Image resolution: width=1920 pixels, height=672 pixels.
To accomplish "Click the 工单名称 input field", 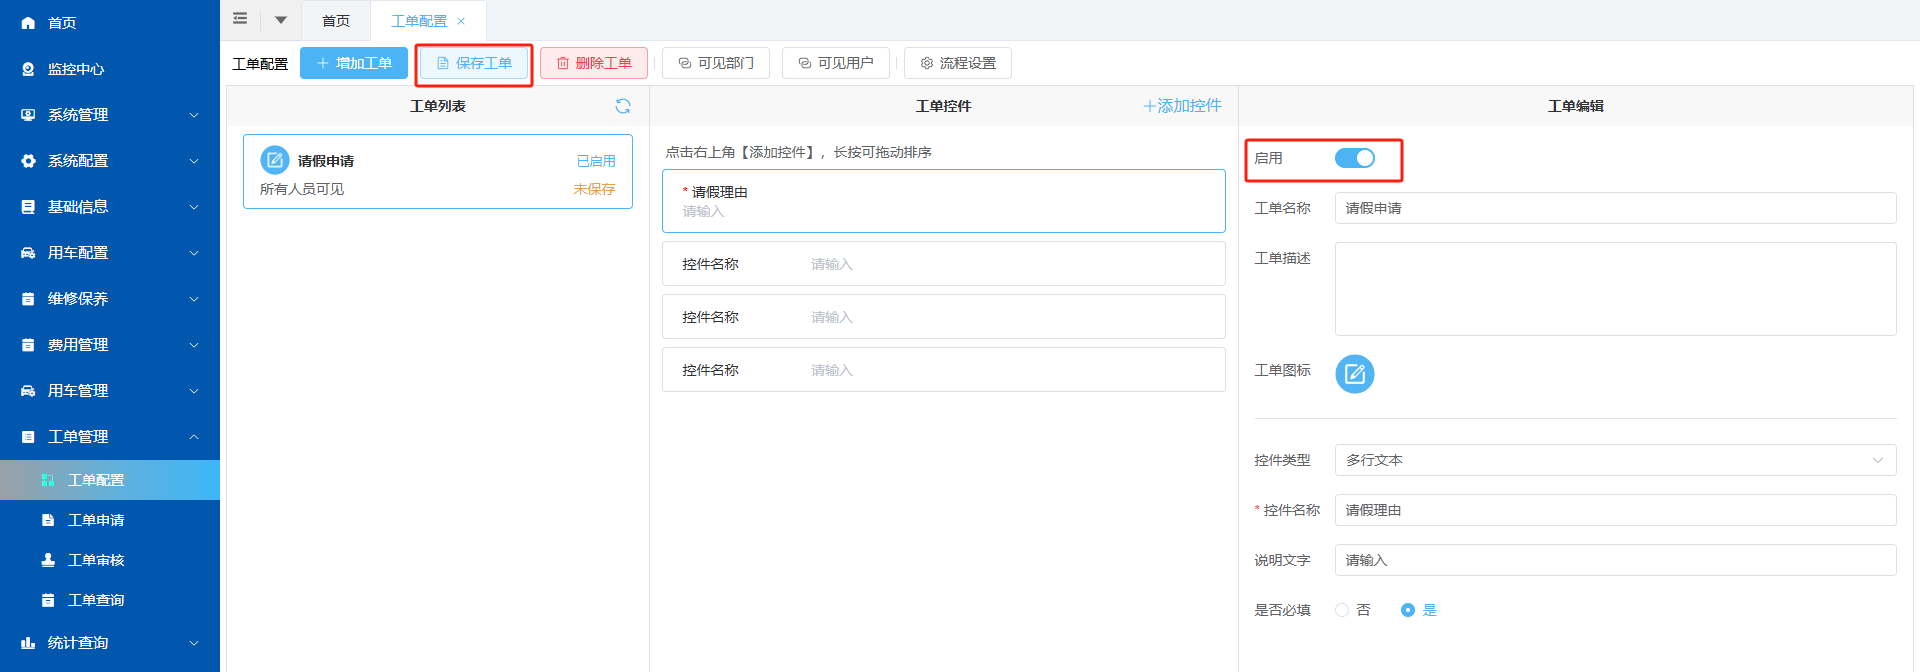I will click(1614, 208).
